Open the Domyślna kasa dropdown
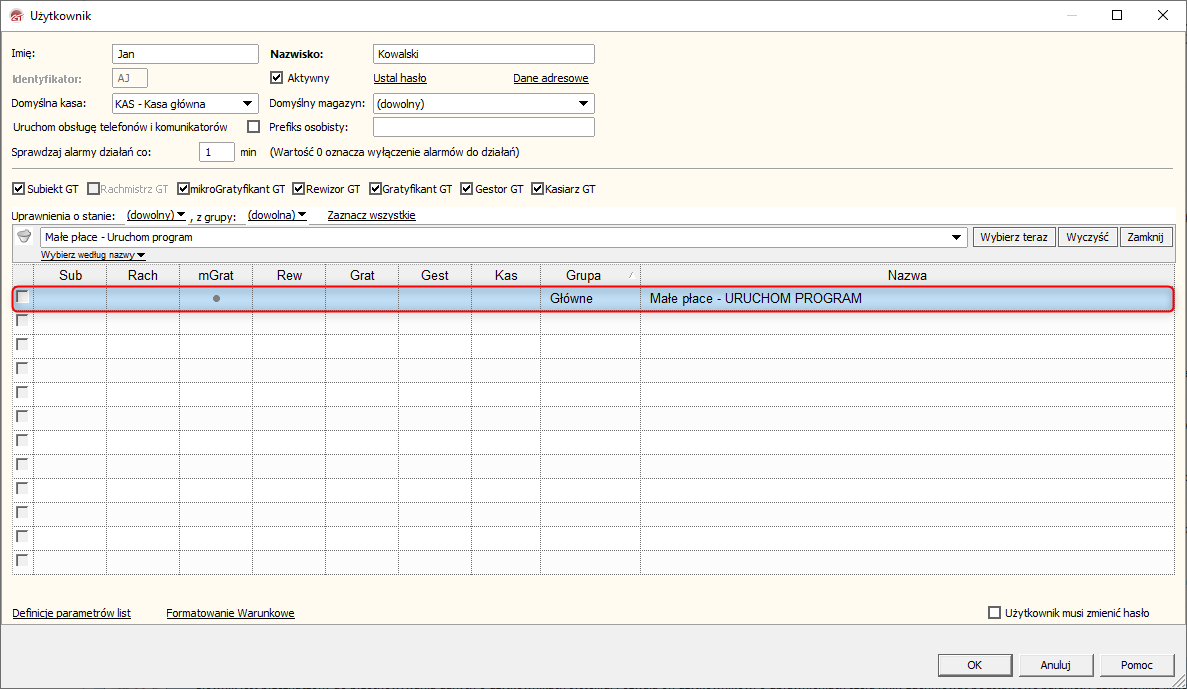The height and width of the screenshot is (689, 1187). (x=247, y=104)
